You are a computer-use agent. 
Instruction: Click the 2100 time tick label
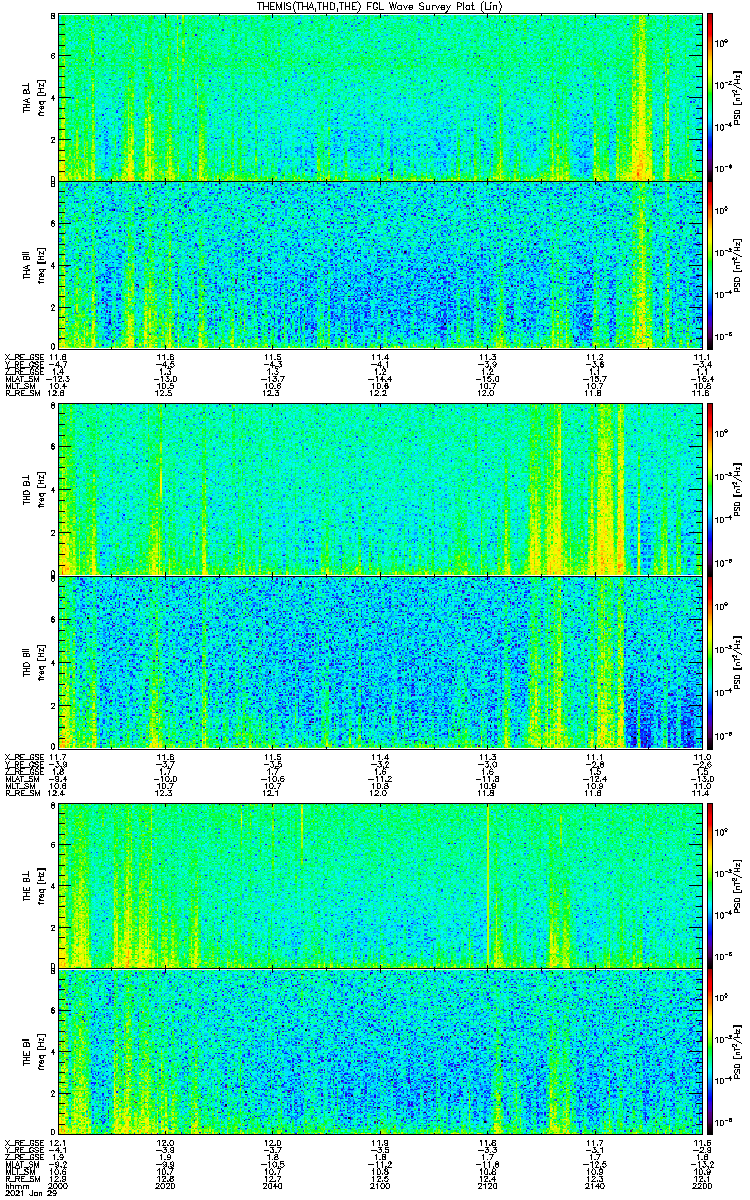[x=381, y=1186]
